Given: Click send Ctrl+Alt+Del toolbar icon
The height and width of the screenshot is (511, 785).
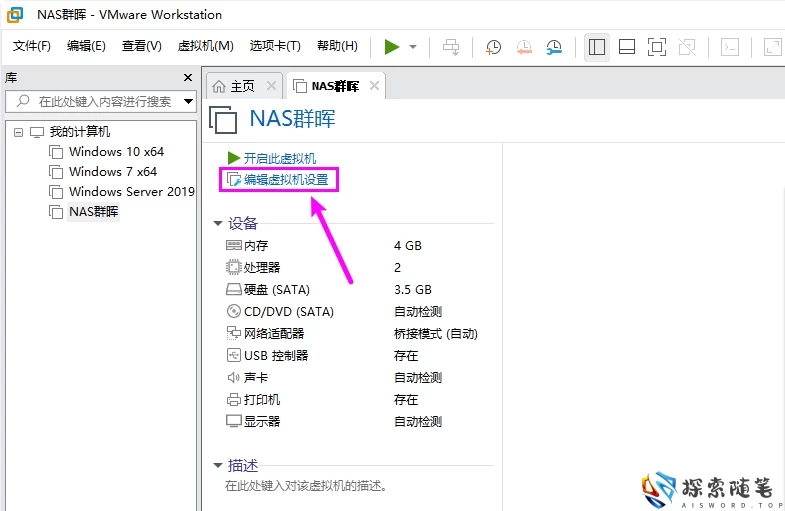Looking at the screenshot, I should coord(451,47).
